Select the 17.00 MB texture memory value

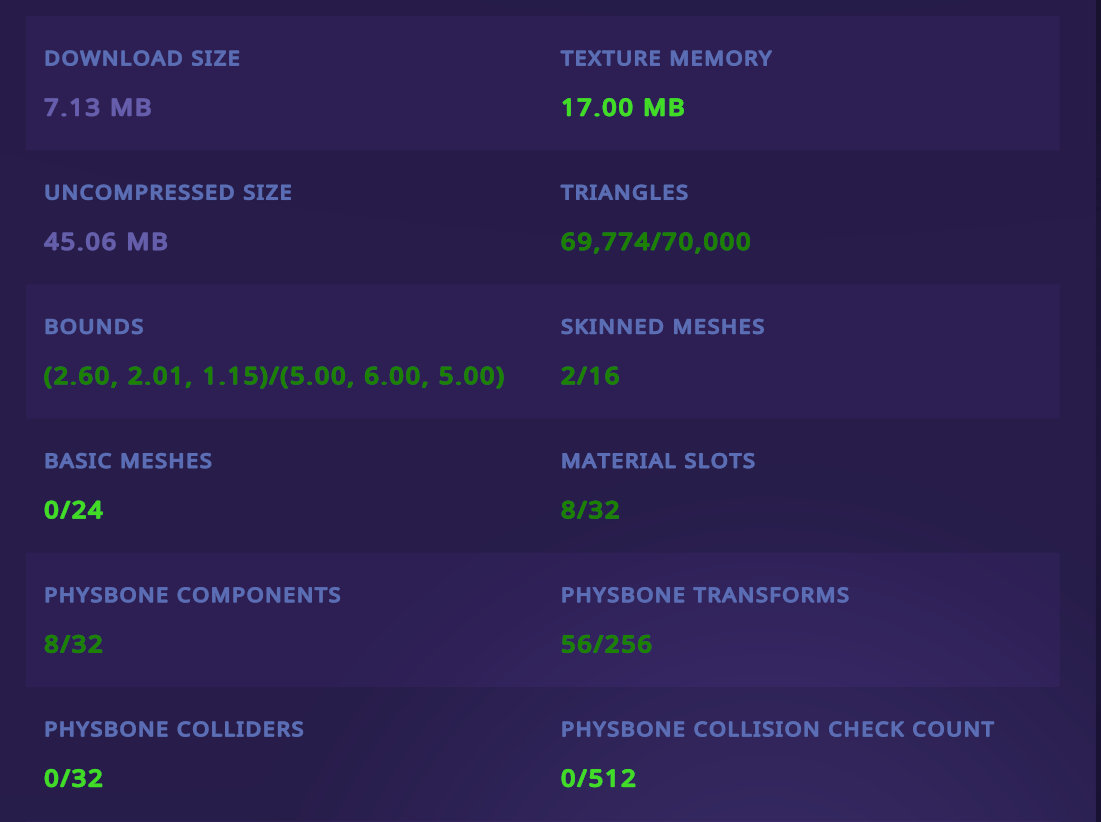[x=622, y=107]
